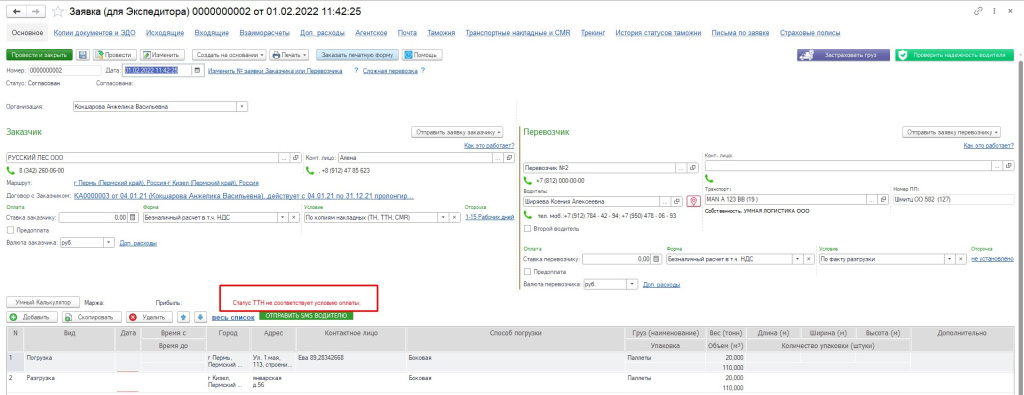Add document to favorites with star icon
The height and width of the screenshot is (395, 1024).
57,12
